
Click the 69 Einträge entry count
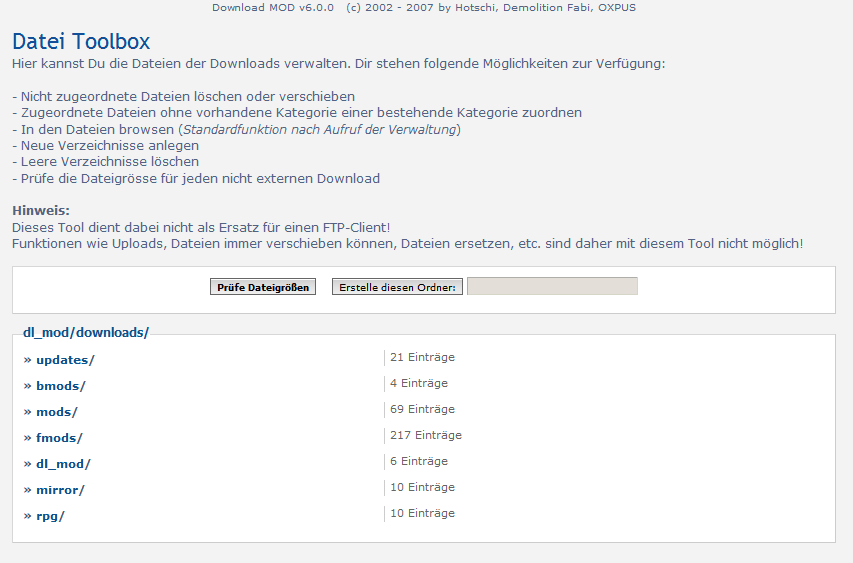pyautogui.click(x=422, y=409)
